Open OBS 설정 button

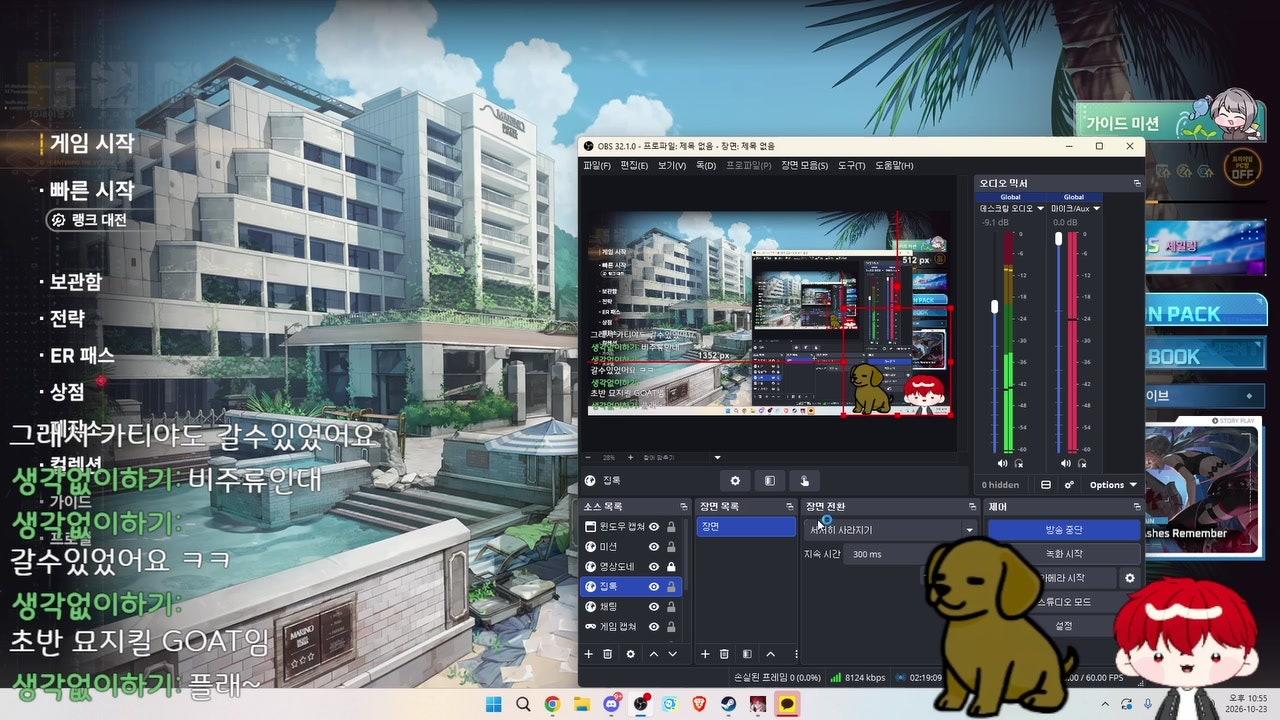pyautogui.click(x=1064, y=626)
